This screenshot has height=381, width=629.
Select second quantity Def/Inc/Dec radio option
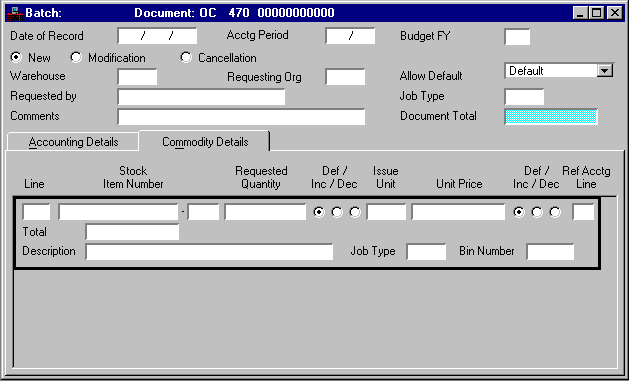pos(337,212)
